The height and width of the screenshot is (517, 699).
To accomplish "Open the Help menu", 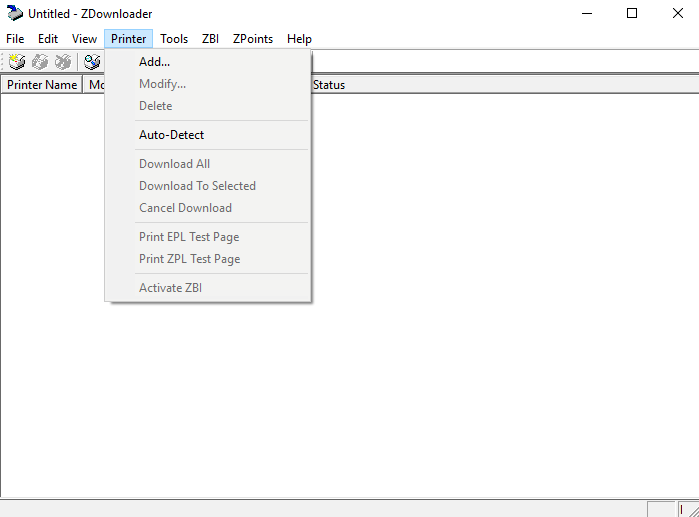I will (299, 39).
